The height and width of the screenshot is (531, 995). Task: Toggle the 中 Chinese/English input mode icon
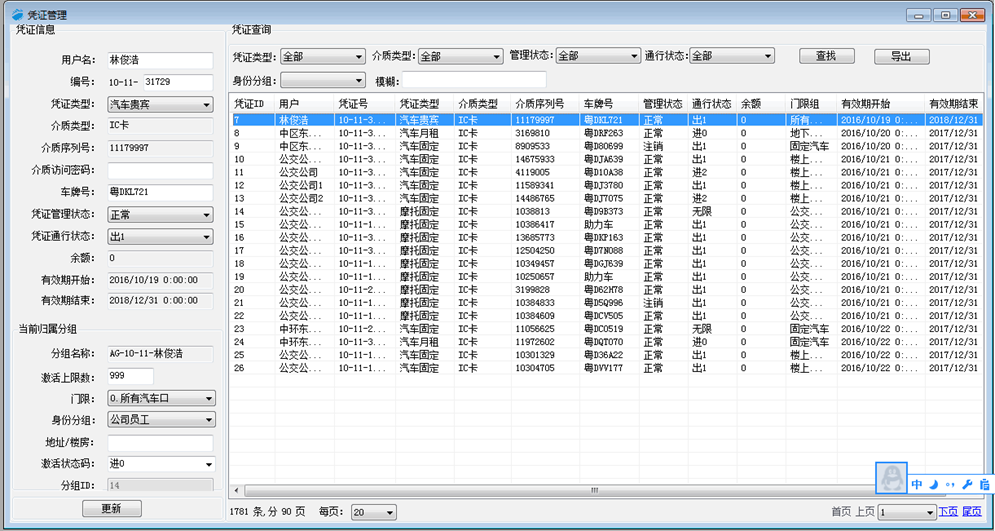point(916,485)
